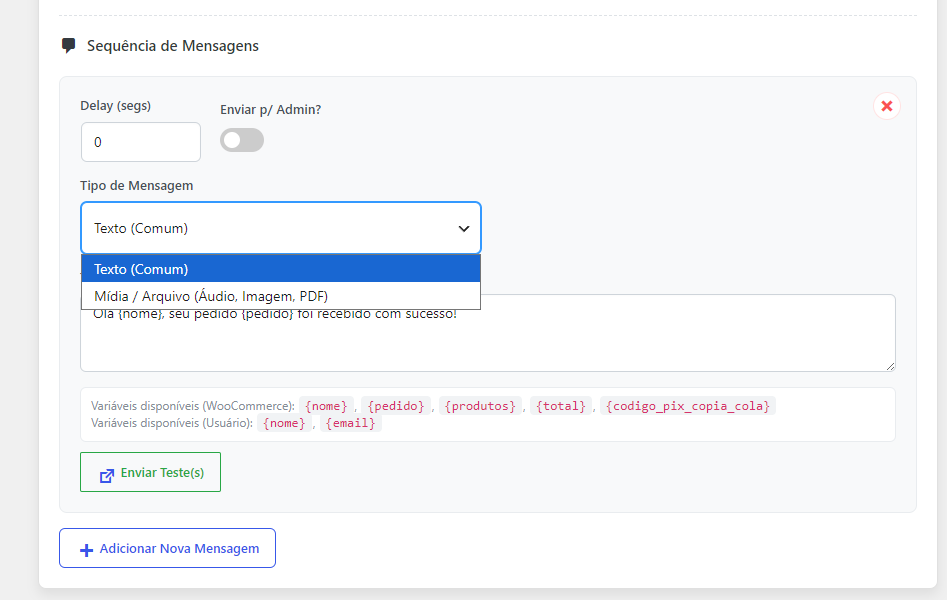
Task: Click the Usuário {nome} variable tag
Action: [284, 423]
